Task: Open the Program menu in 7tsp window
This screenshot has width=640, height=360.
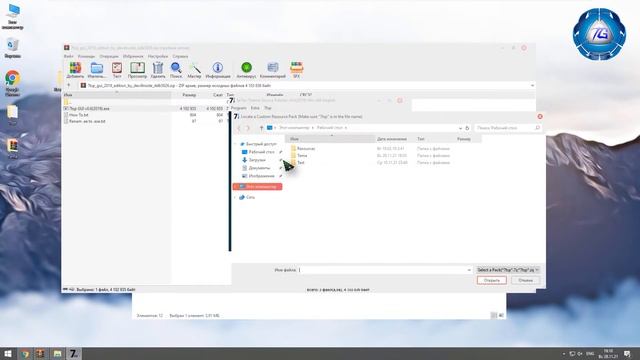Action: coord(239,108)
